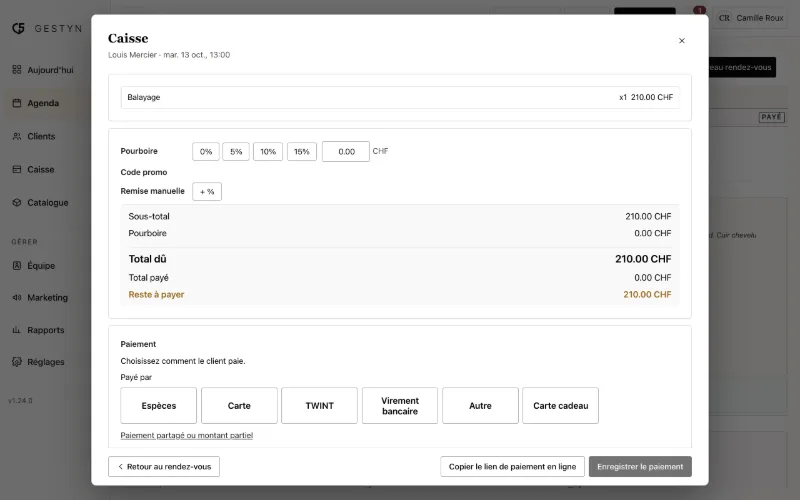Add a manual discount with + % button
Viewport: 800px width, 500px height.
coord(207,192)
